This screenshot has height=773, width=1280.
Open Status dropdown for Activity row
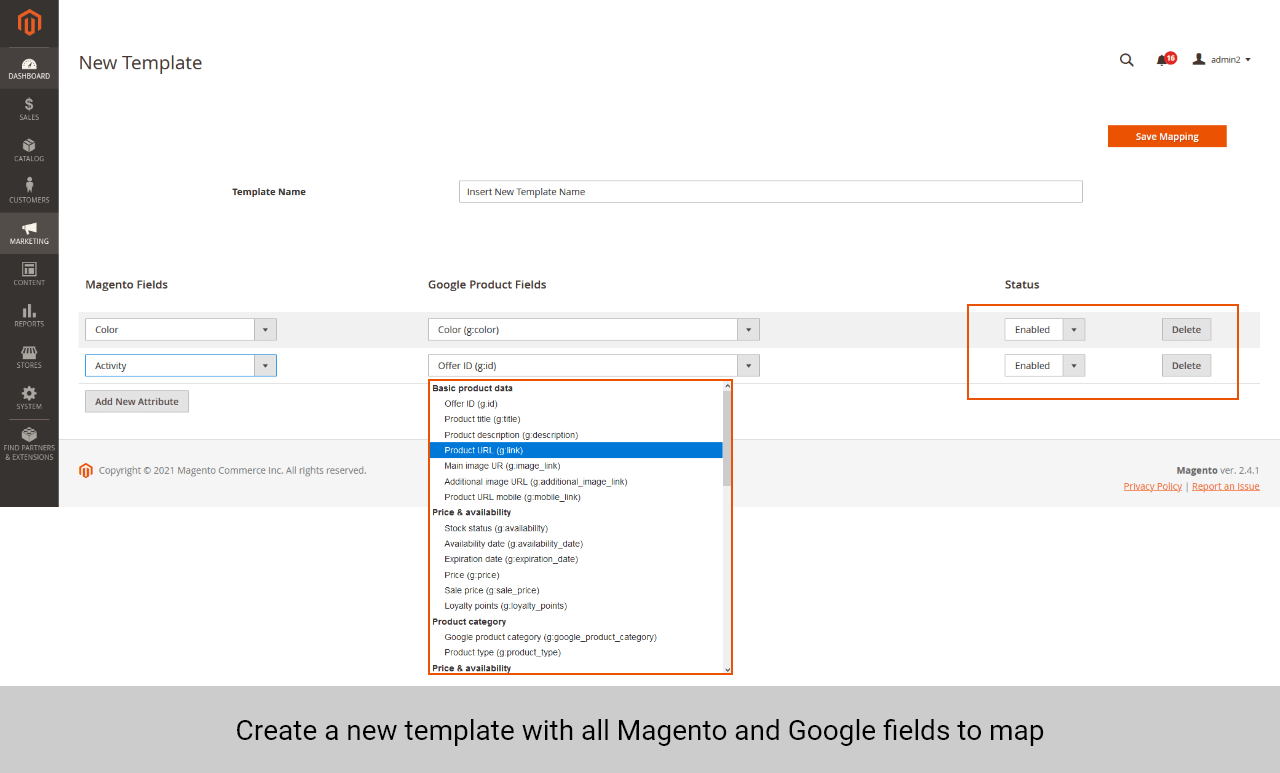pos(1045,366)
